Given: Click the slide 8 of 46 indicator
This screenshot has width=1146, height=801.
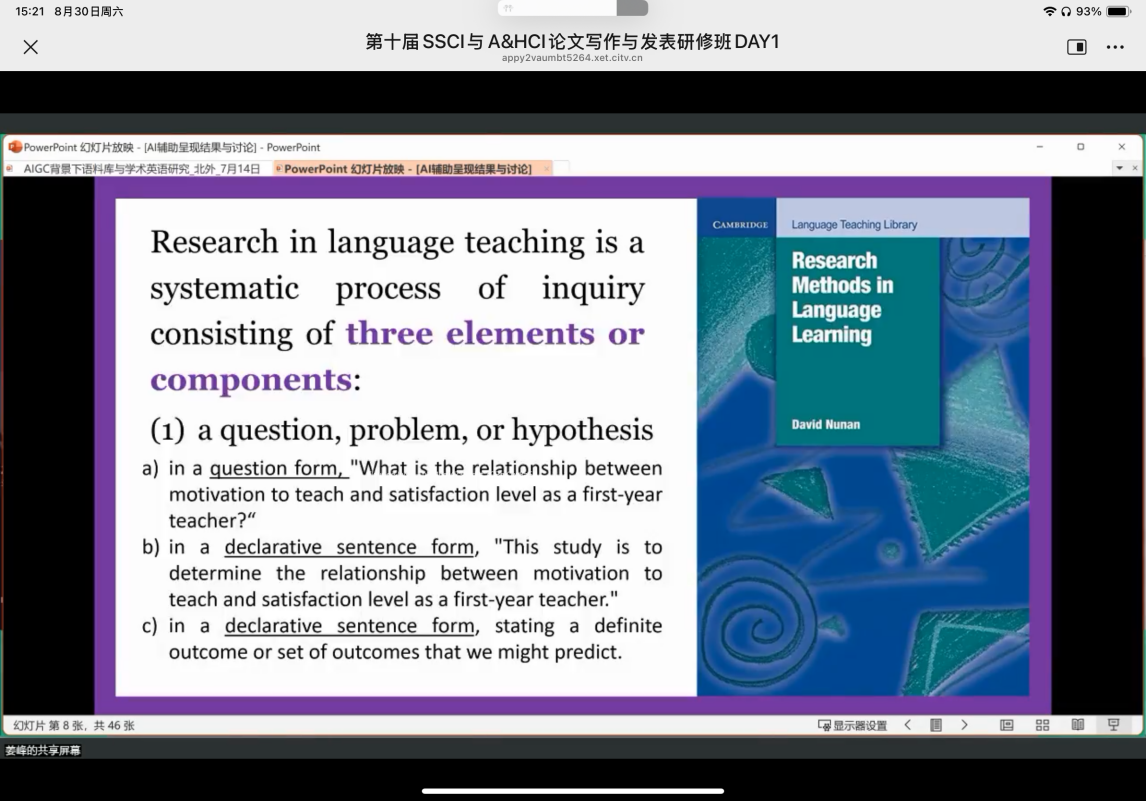Looking at the screenshot, I should (74, 725).
